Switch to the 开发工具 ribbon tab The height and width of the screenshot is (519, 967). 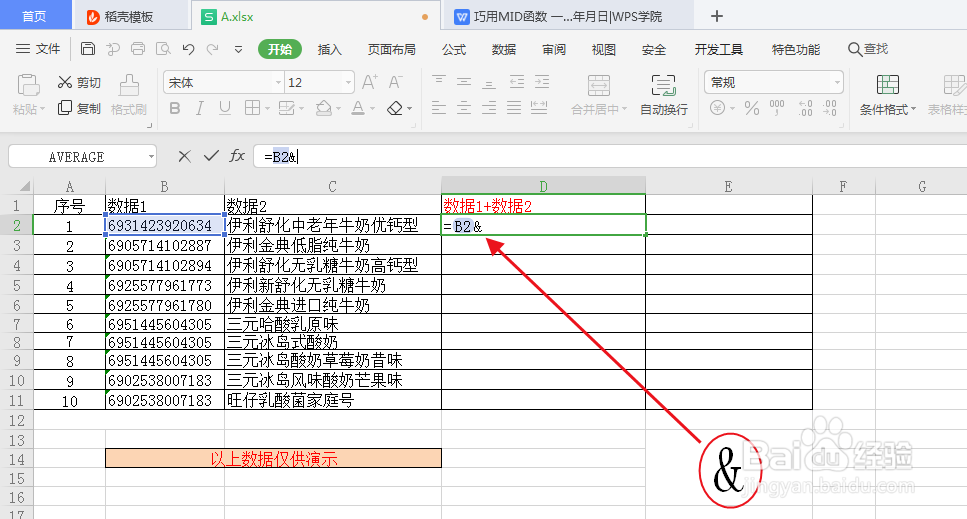[718, 49]
